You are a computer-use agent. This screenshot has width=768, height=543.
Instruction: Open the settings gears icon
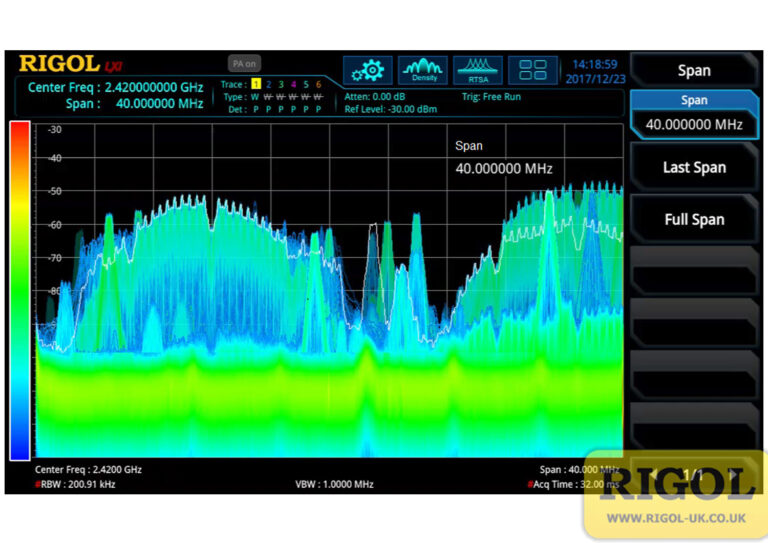tap(367, 71)
